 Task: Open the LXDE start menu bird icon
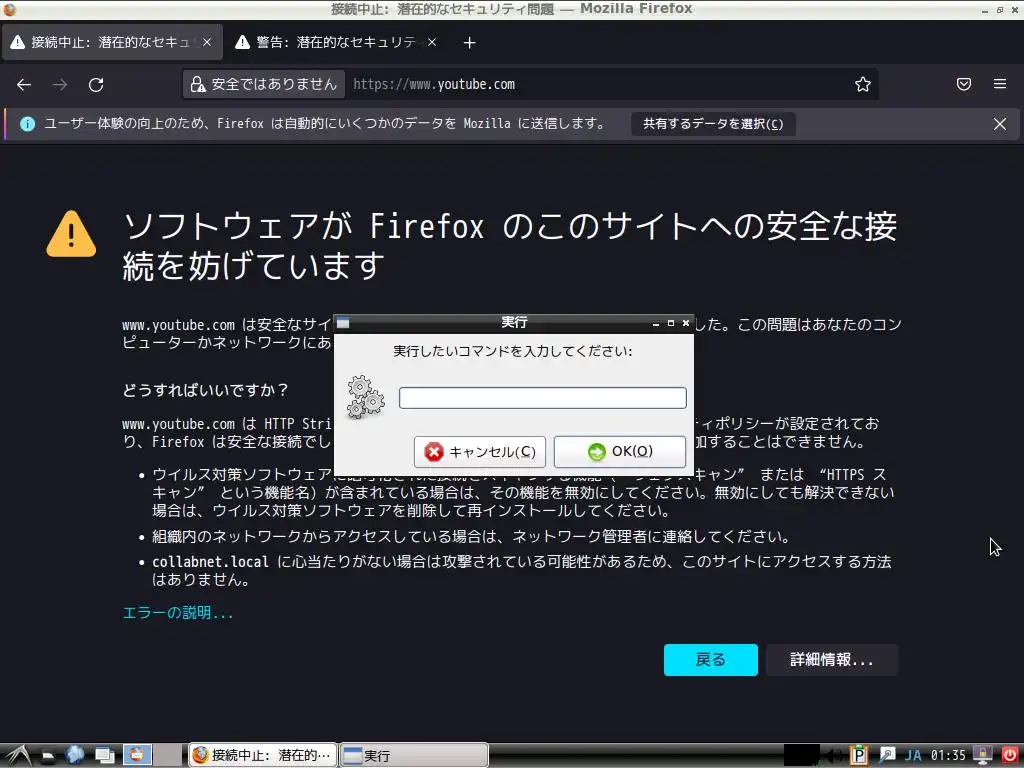click(x=17, y=756)
